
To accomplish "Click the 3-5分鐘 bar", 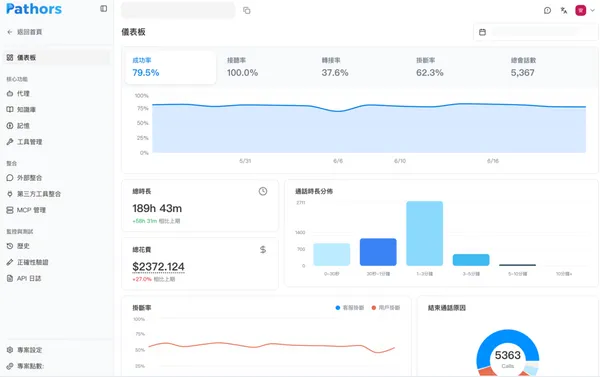I will (x=471, y=260).
